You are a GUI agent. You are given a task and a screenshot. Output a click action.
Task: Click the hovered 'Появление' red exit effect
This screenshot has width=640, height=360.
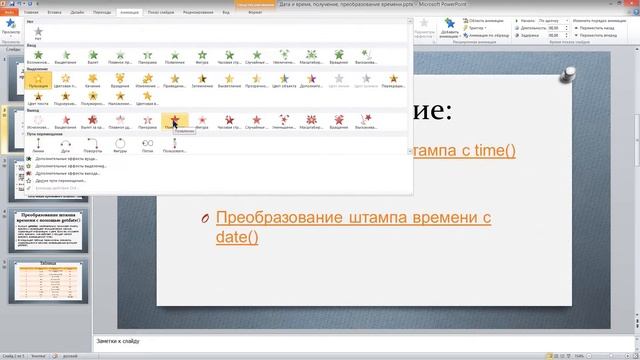[x=175, y=122]
